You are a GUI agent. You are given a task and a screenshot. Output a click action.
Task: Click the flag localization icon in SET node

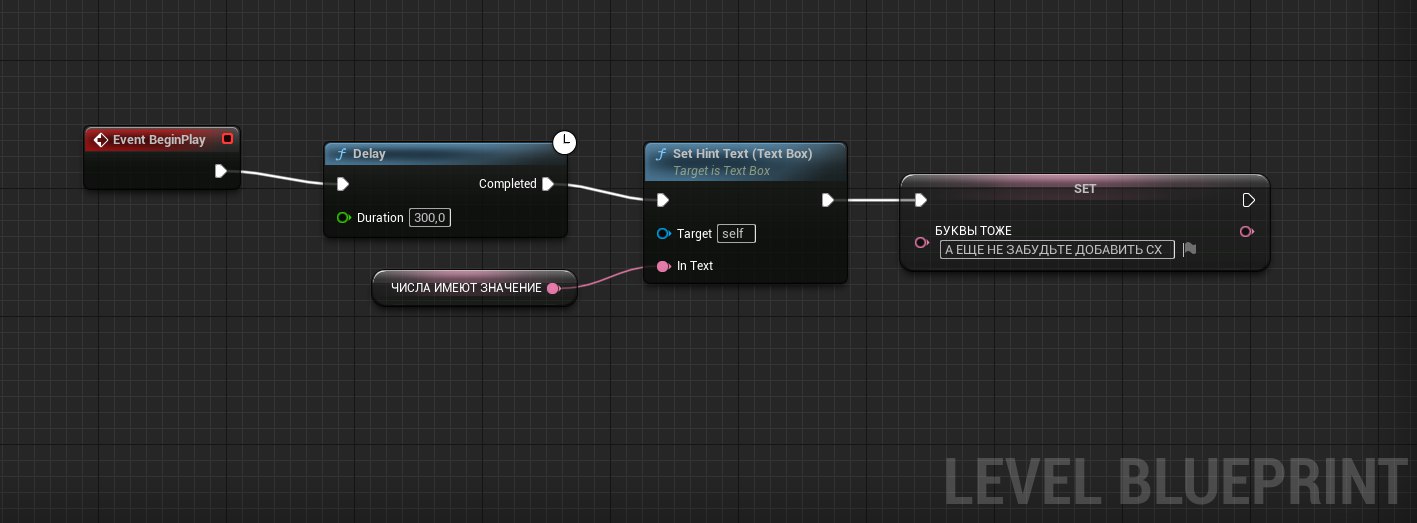click(x=1189, y=249)
